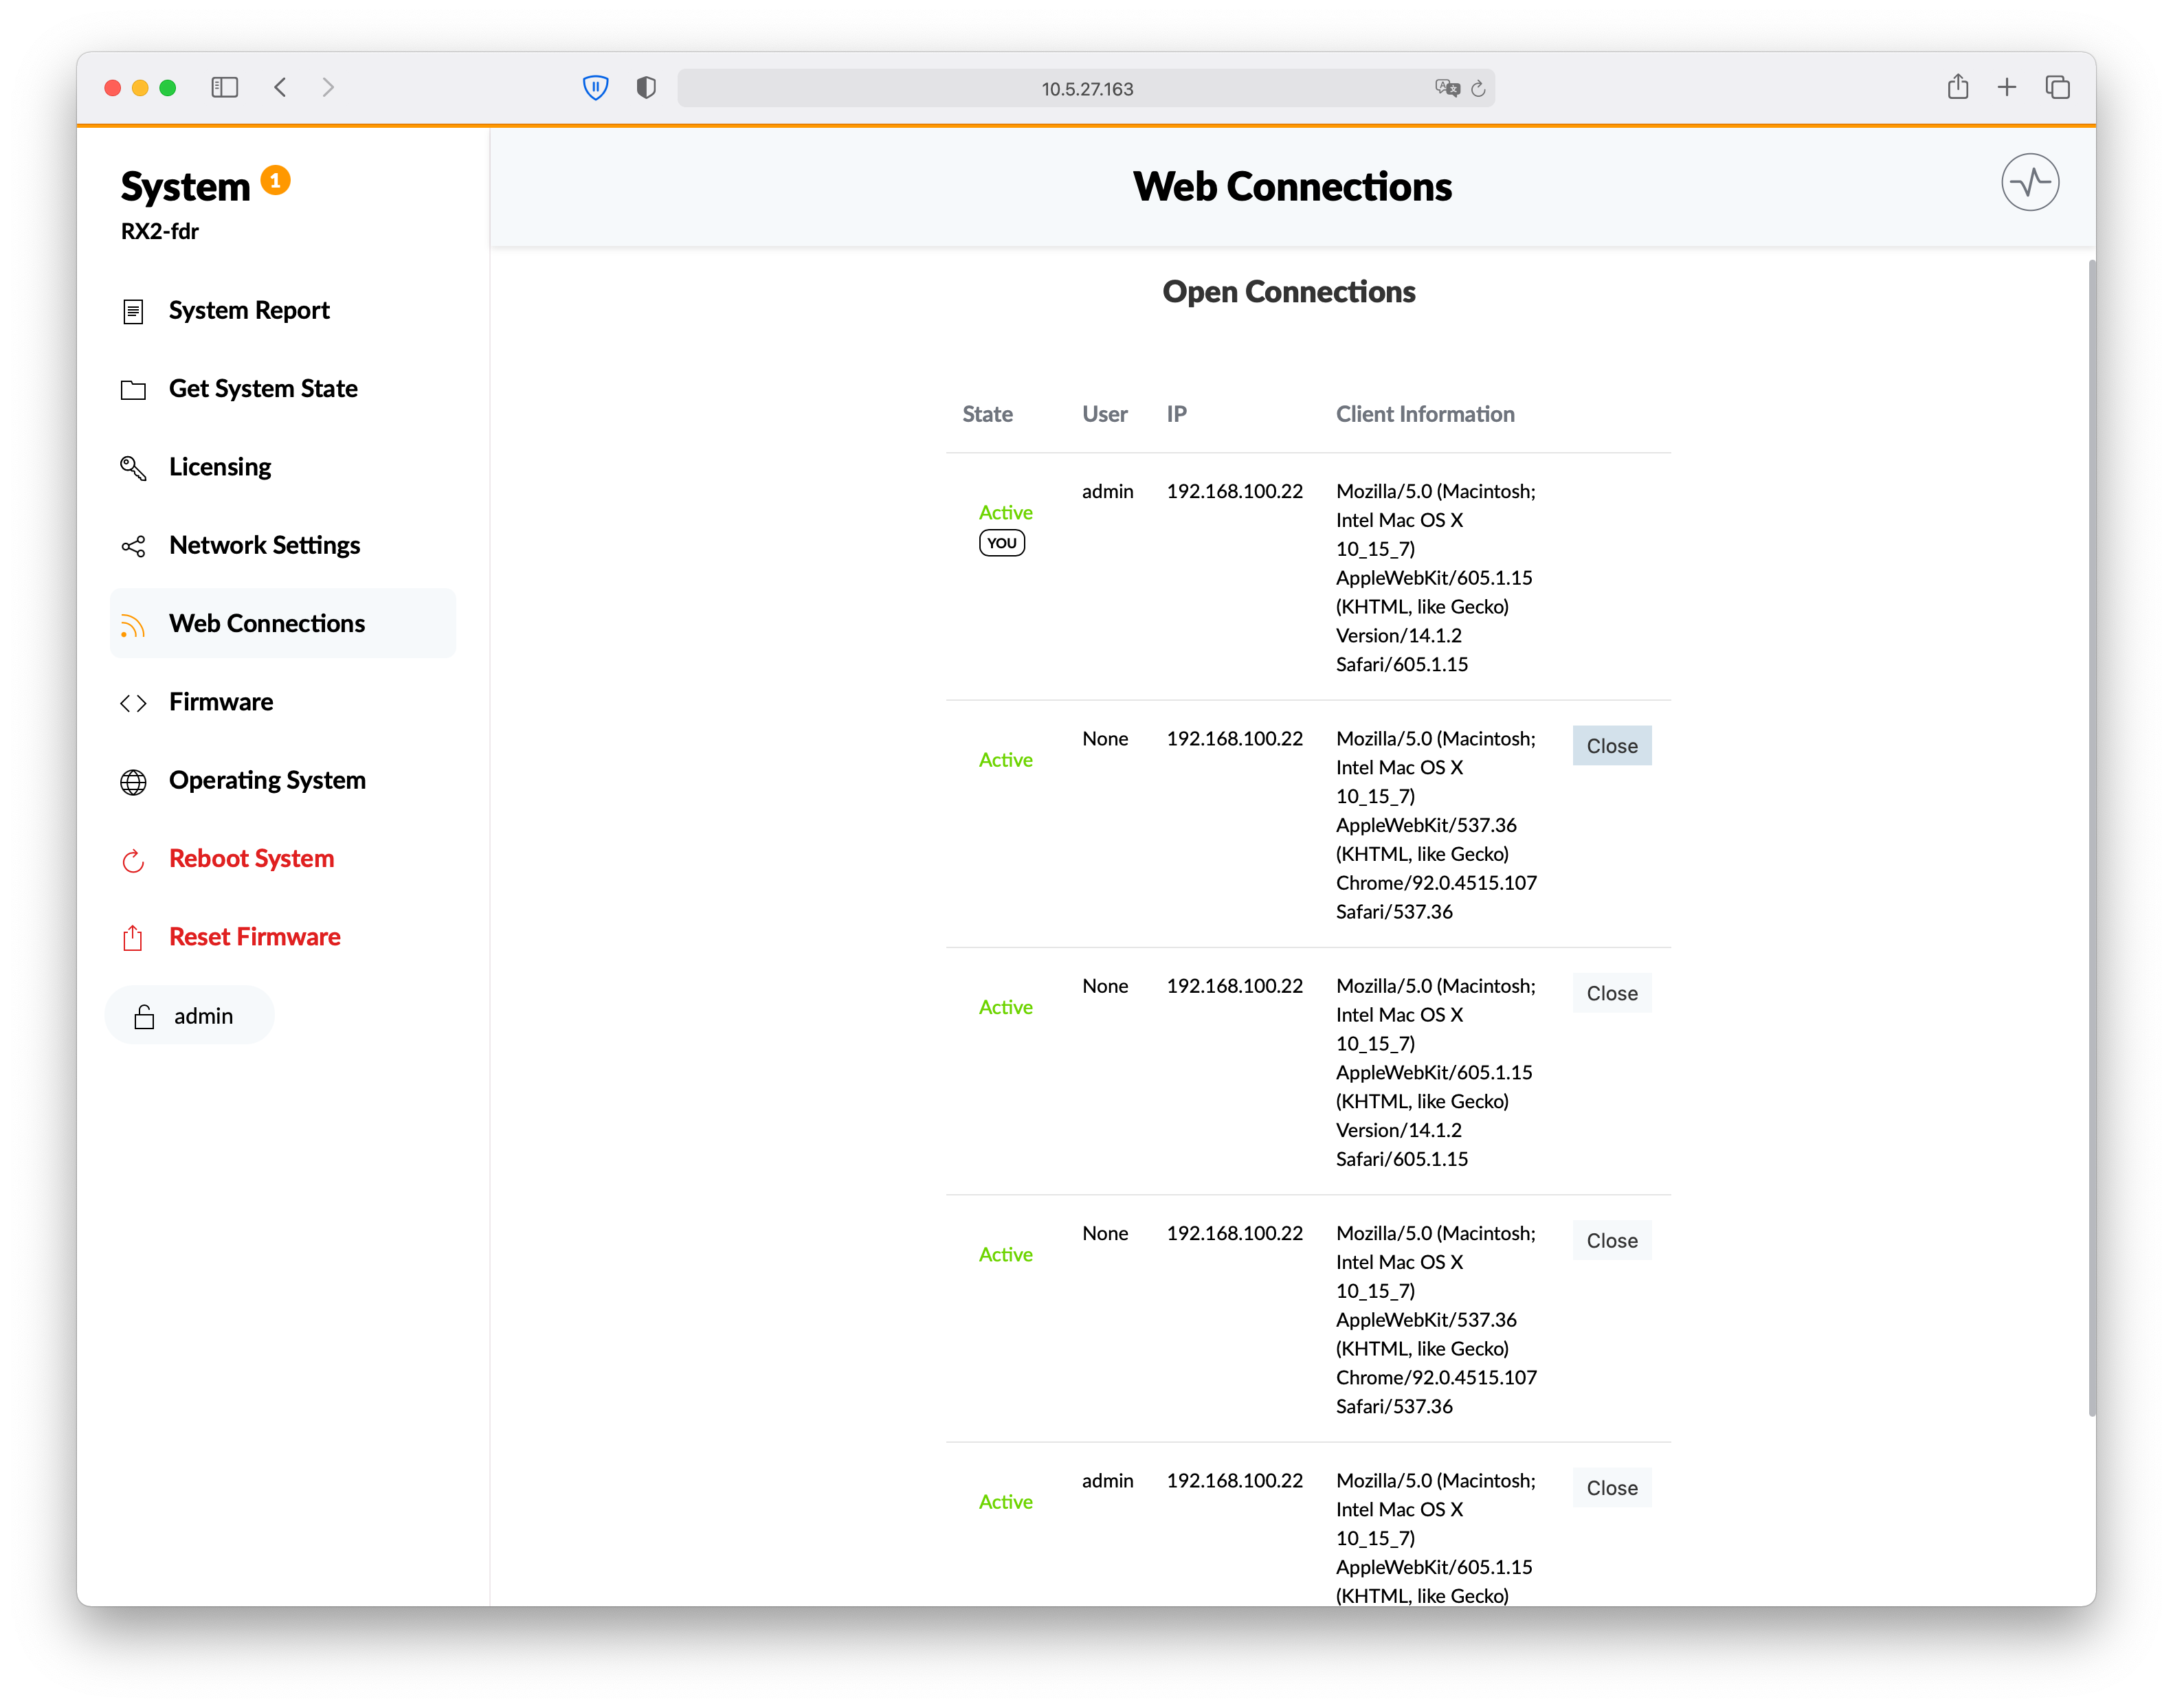Screen dimensions: 2173x1708
Task: Click the RX2-fdr device name
Action: tap(160, 232)
